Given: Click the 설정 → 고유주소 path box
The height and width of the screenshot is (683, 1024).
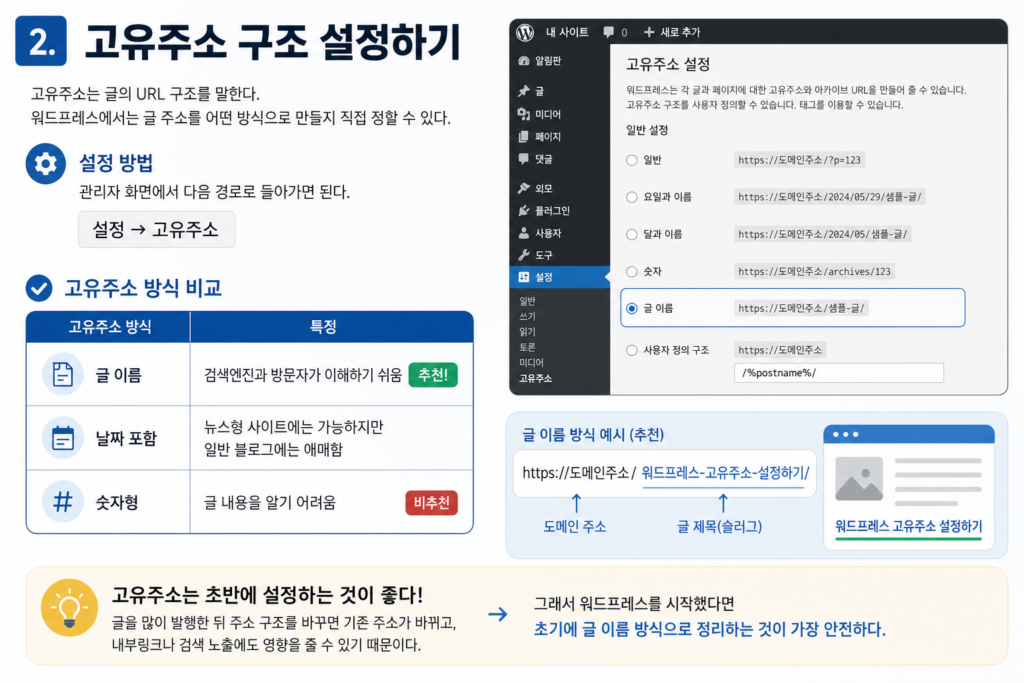Looking at the screenshot, I should [x=156, y=229].
